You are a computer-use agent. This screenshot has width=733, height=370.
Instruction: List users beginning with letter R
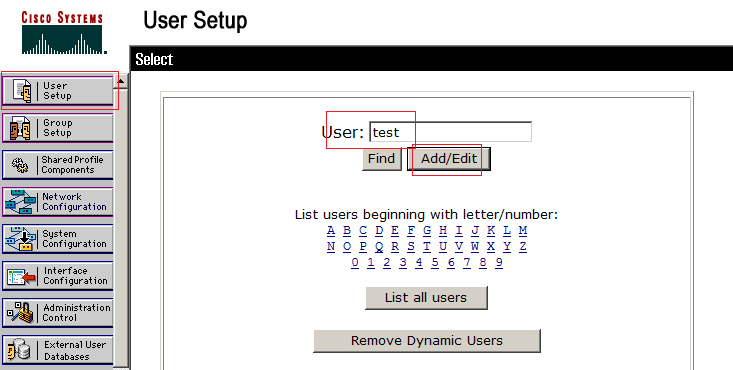[x=395, y=247]
